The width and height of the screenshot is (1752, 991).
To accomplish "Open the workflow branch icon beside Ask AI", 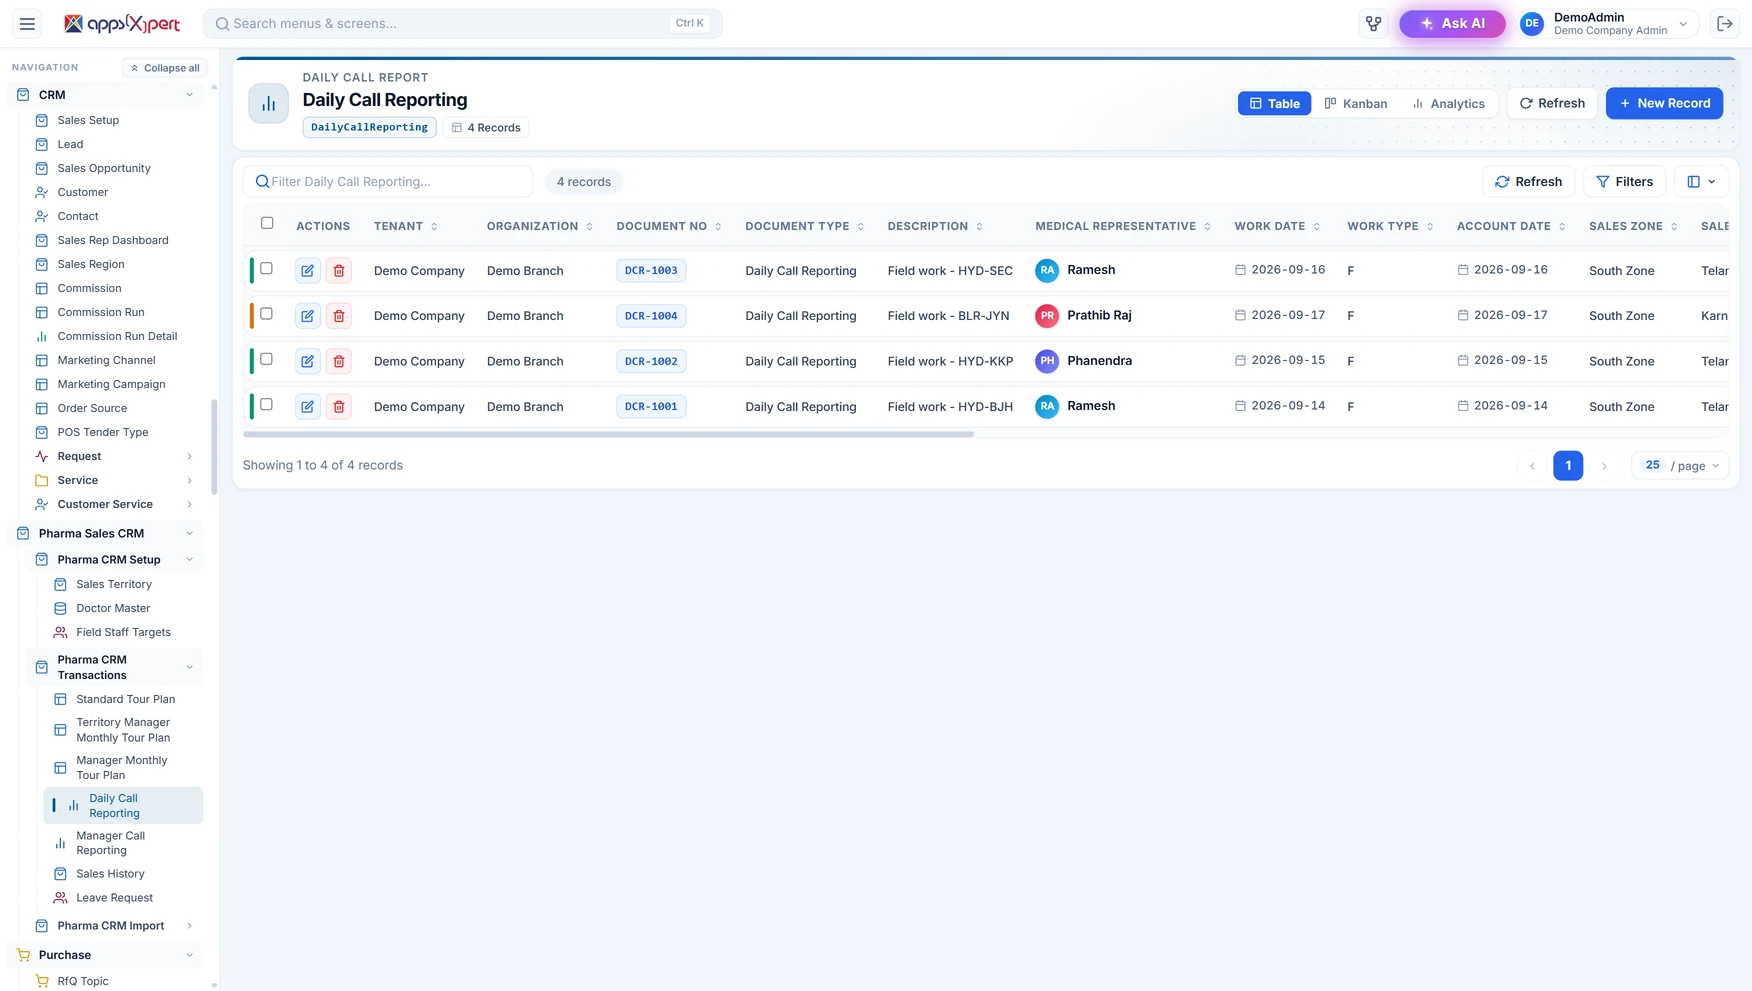I will 1373,23.
